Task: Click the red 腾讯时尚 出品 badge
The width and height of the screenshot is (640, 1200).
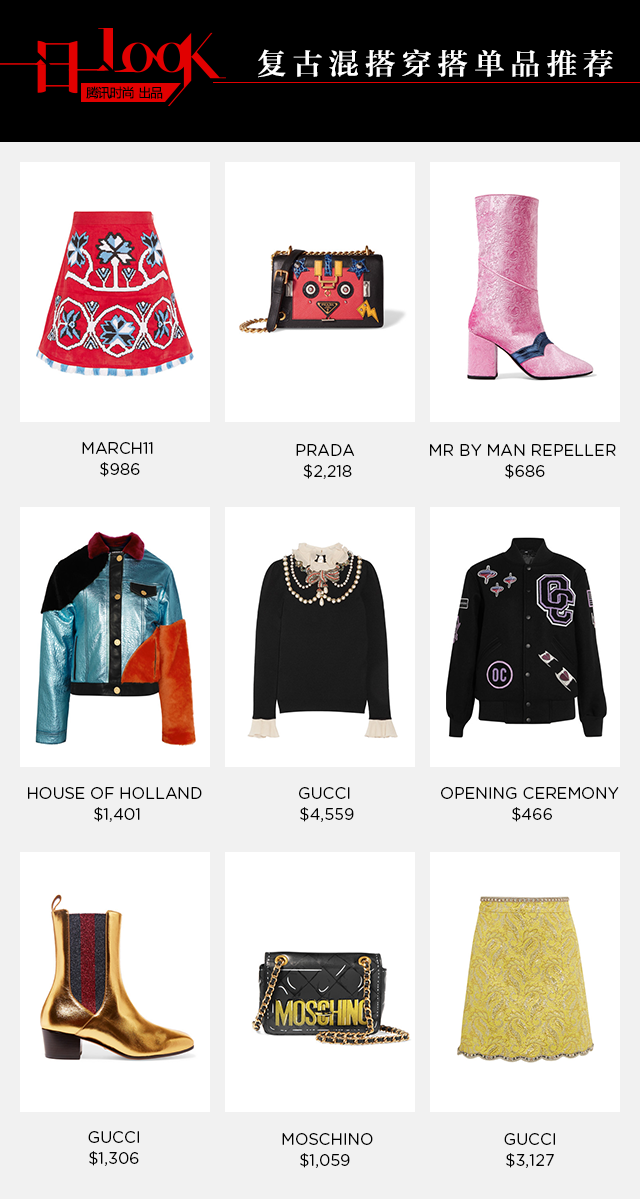Action: click(x=123, y=94)
